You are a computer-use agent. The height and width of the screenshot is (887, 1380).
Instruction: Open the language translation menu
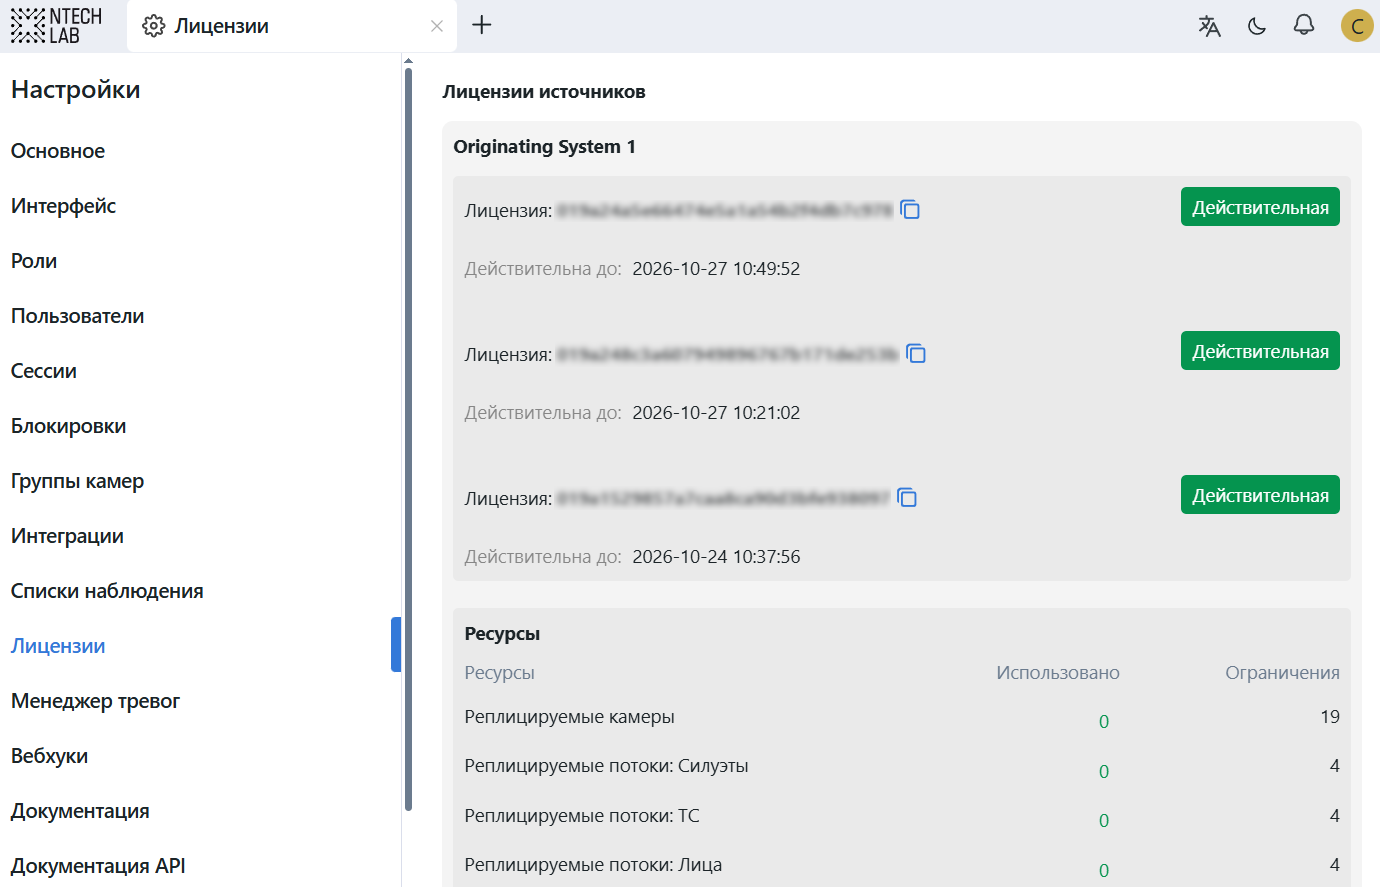1209,26
